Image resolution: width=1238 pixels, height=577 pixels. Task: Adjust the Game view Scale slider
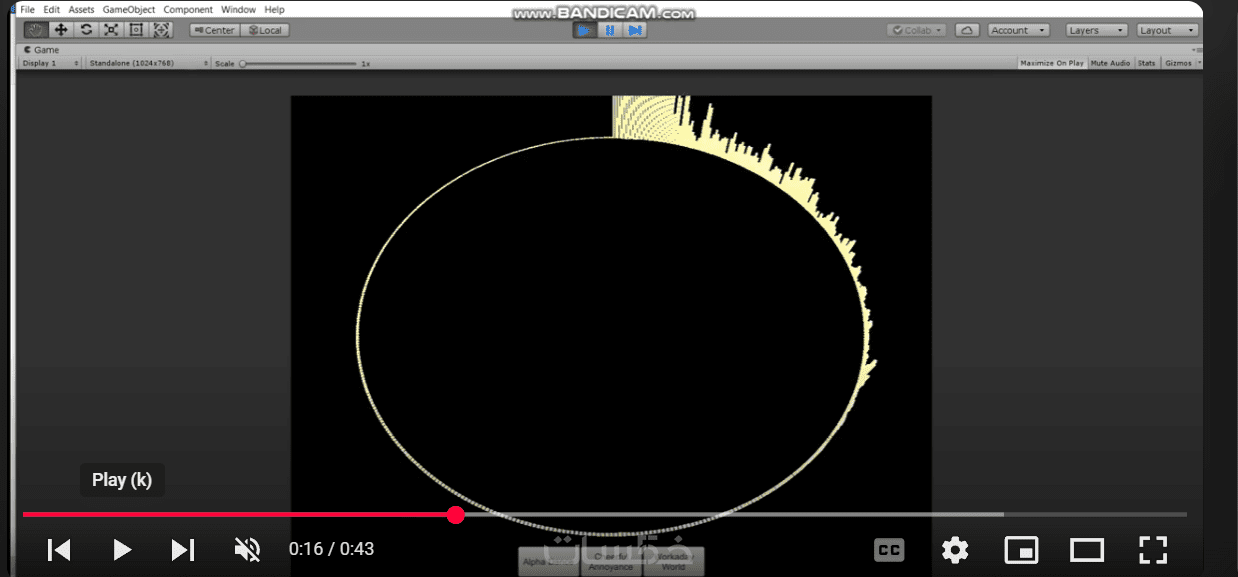click(299, 63)
